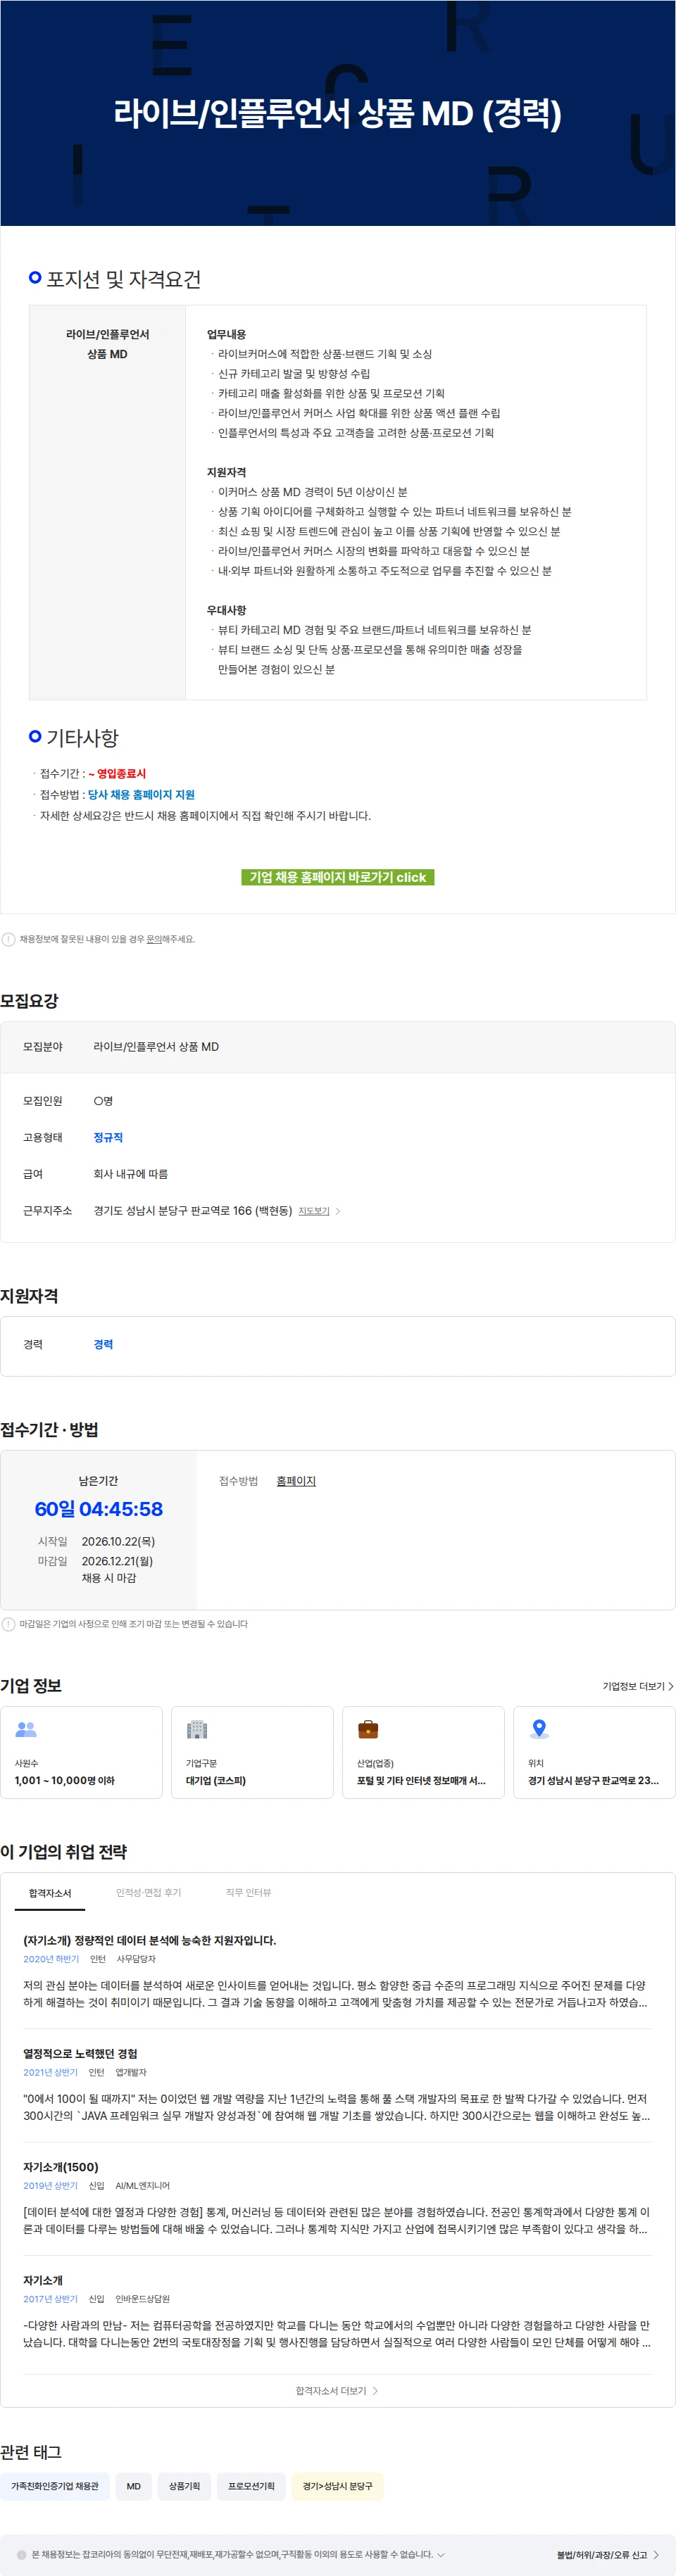Click the 2021년 상반기 label

[x=50, y=2072]
